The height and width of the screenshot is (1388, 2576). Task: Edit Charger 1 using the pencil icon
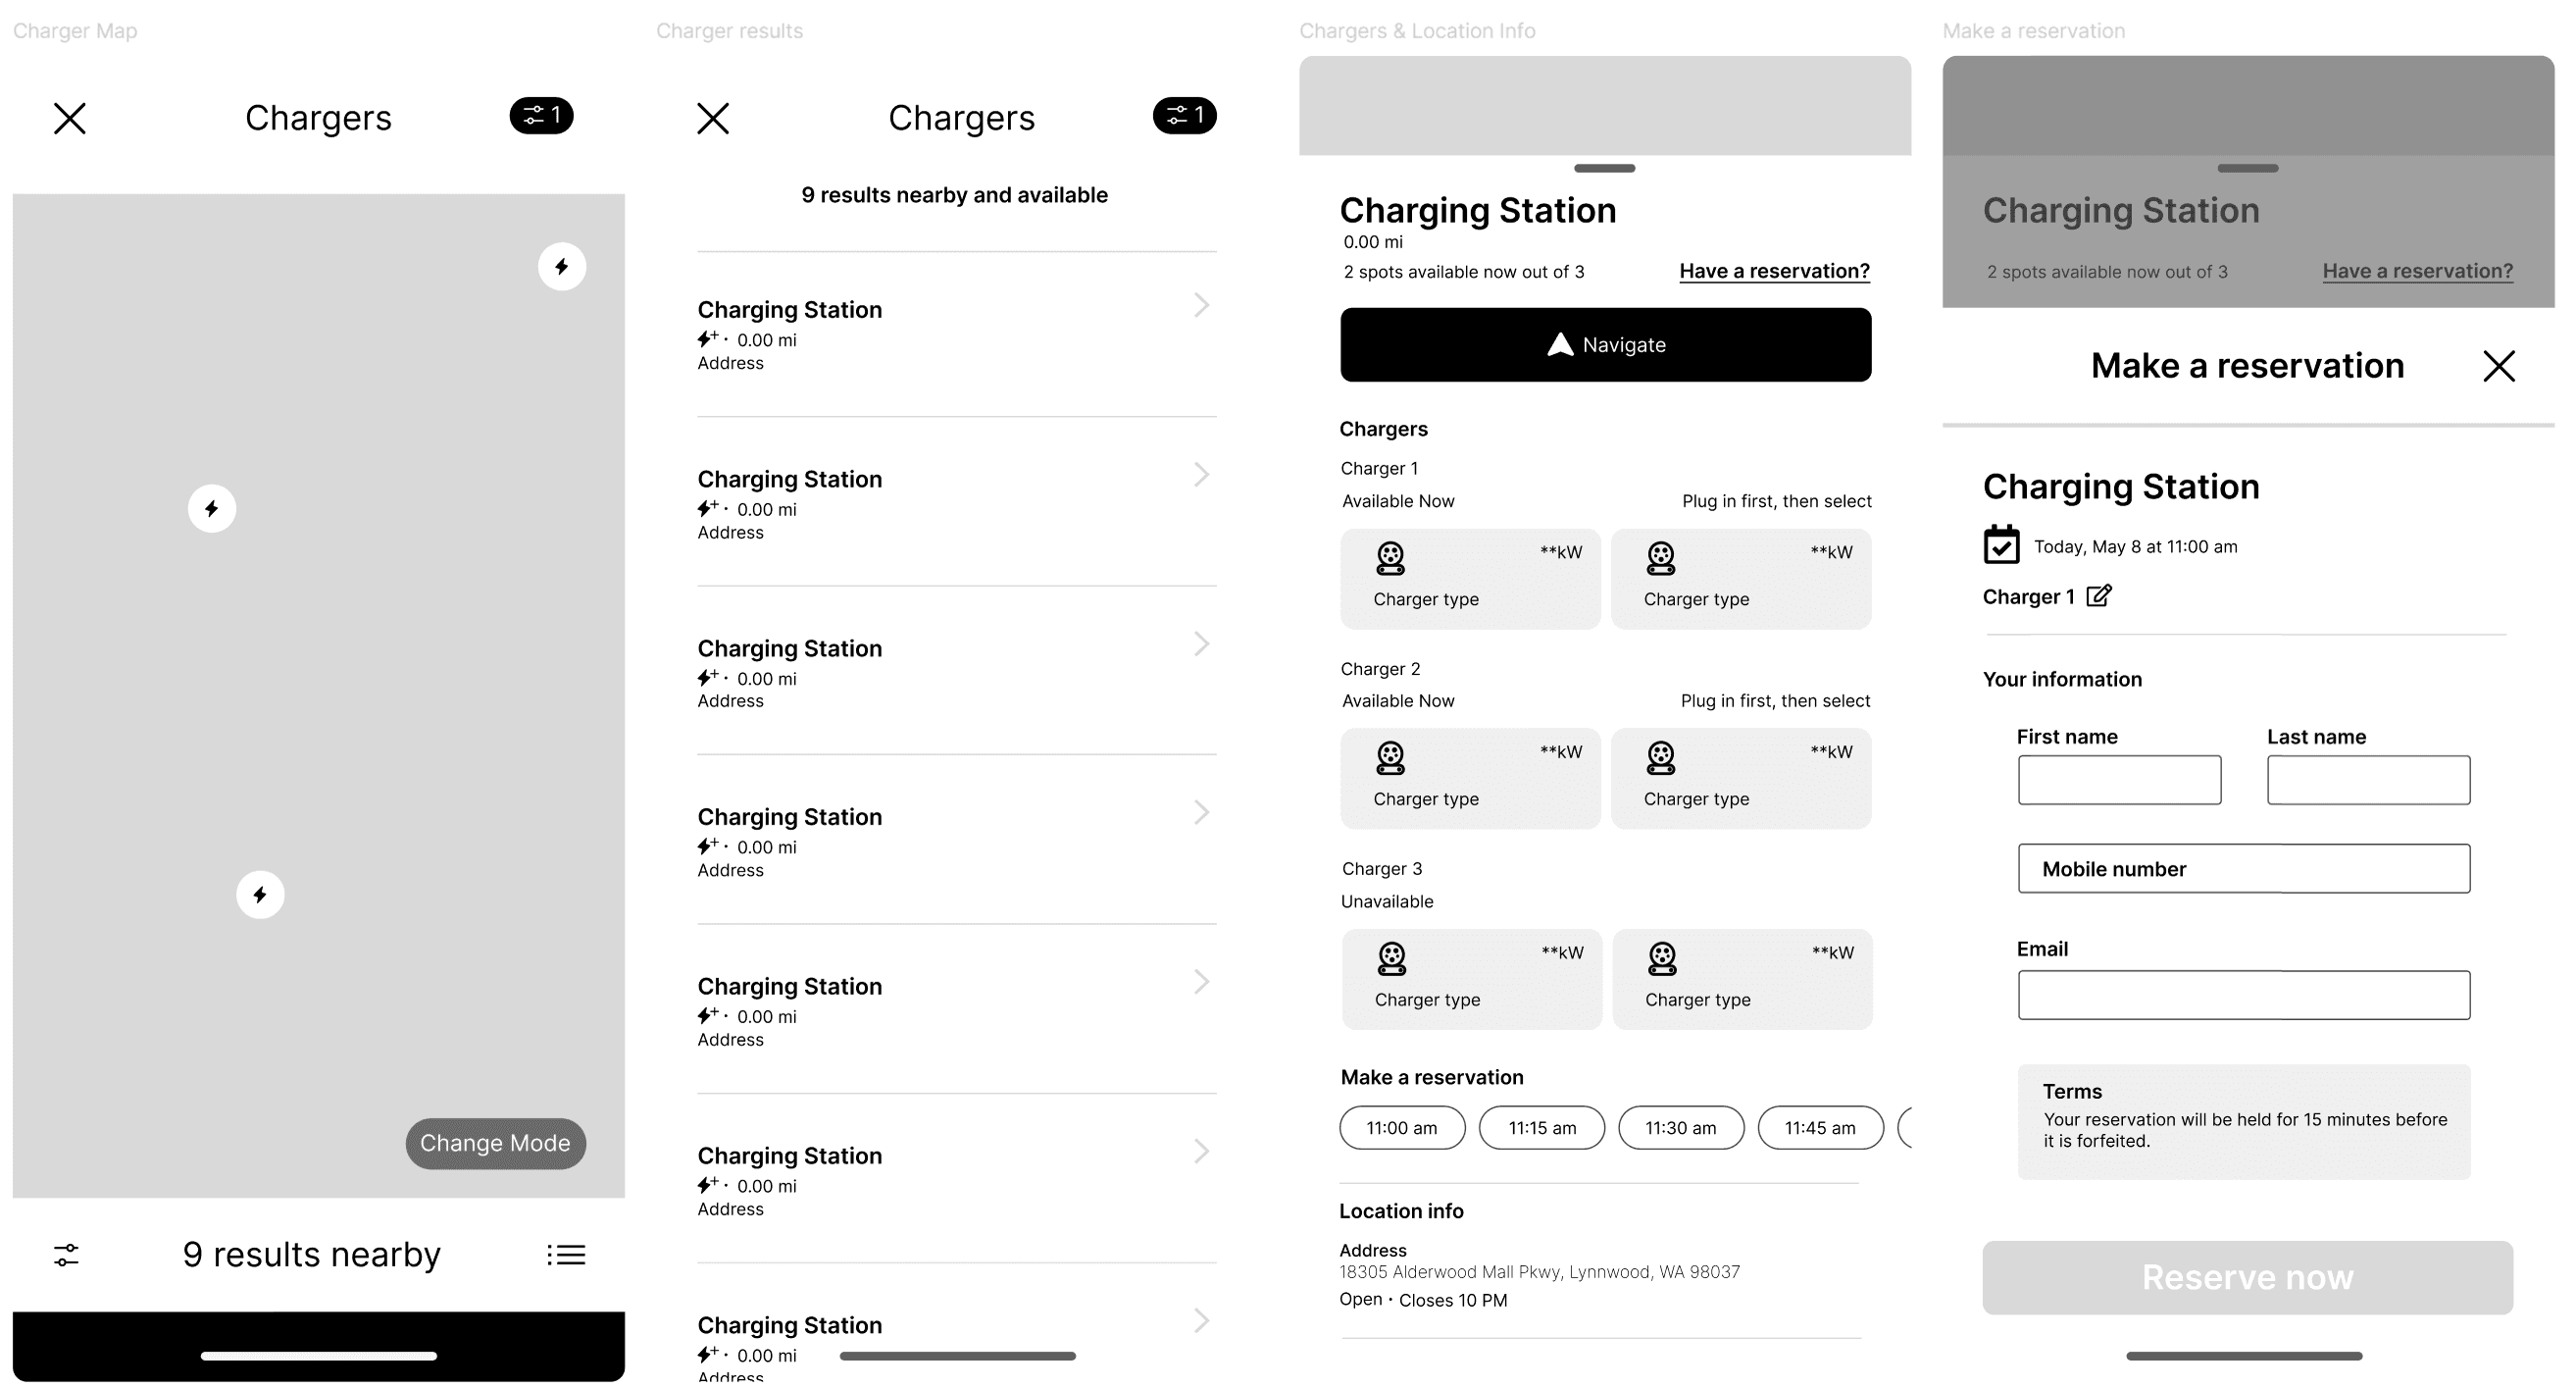pos(2098,596)
